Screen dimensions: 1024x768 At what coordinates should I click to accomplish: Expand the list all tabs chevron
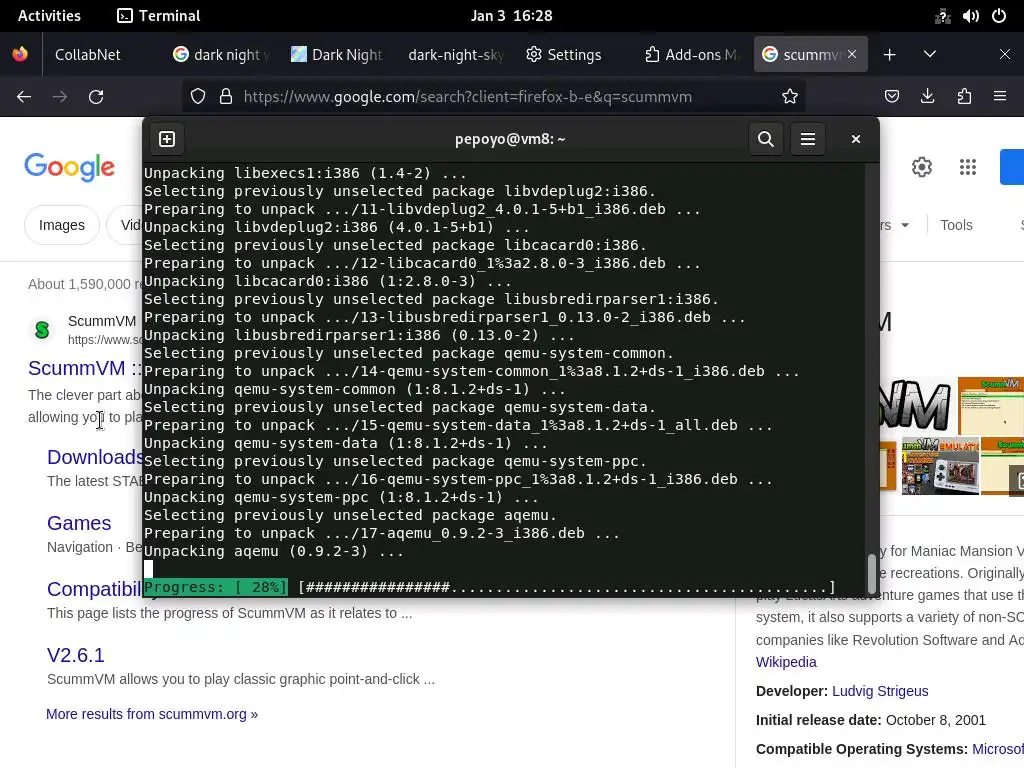(930, 55)
